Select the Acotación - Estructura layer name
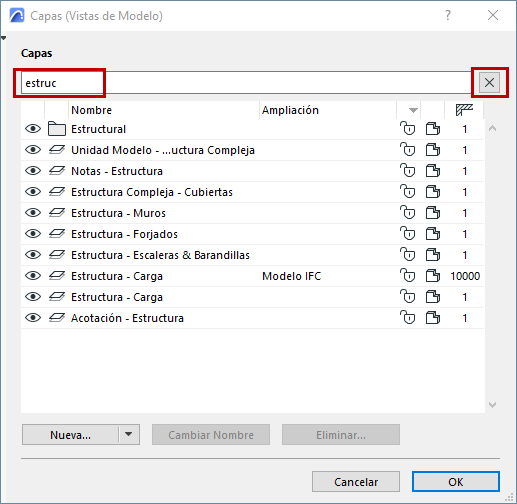The width and height of the screenshot is (517, 504). point(127,318)
